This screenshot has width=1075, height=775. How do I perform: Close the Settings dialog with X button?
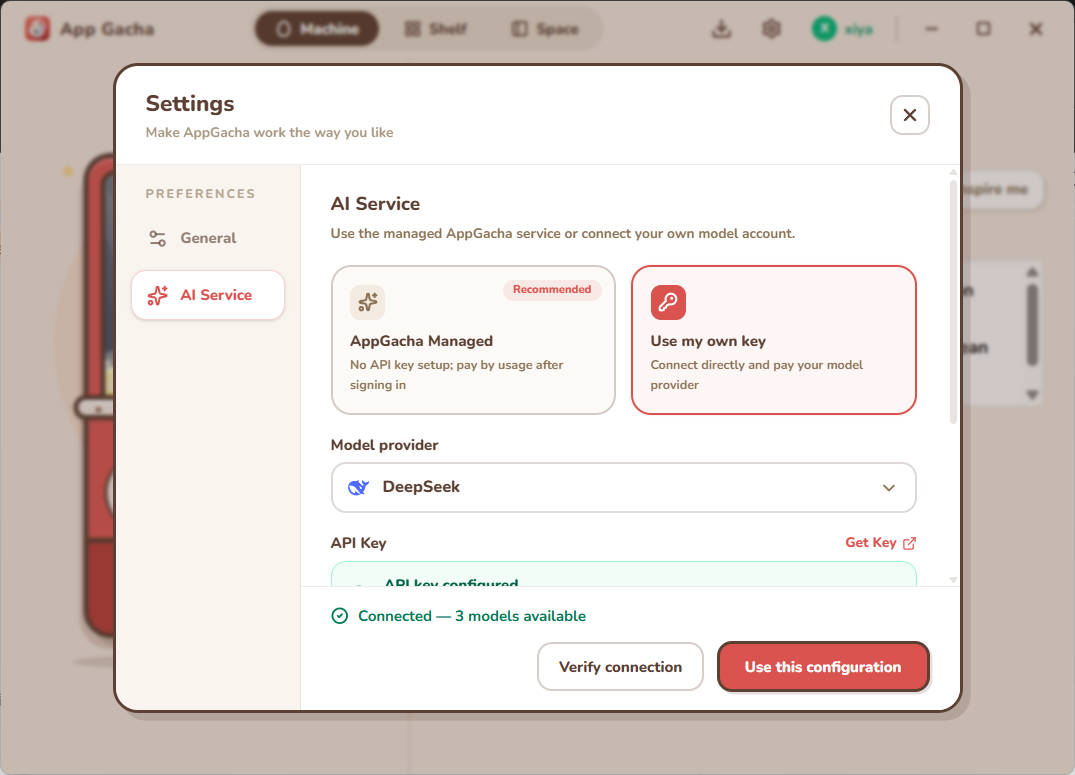(909, 115)
